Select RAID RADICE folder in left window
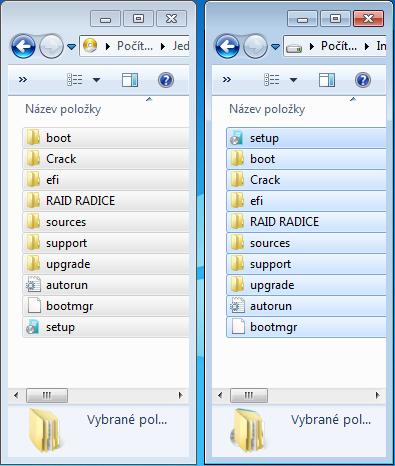The width and height of the screenshot is (395, 466). (106, 201)
